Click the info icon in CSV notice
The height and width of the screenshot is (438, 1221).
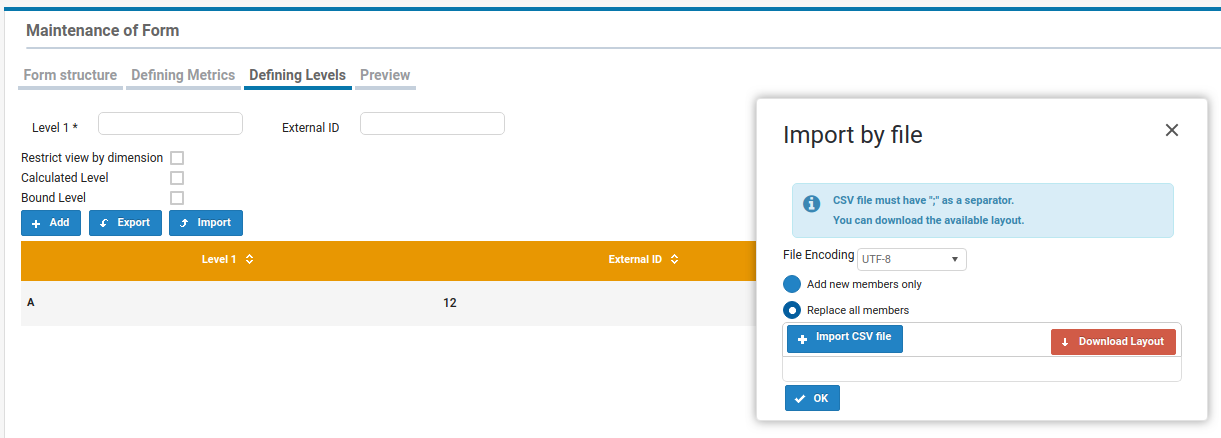pos(812,204)
